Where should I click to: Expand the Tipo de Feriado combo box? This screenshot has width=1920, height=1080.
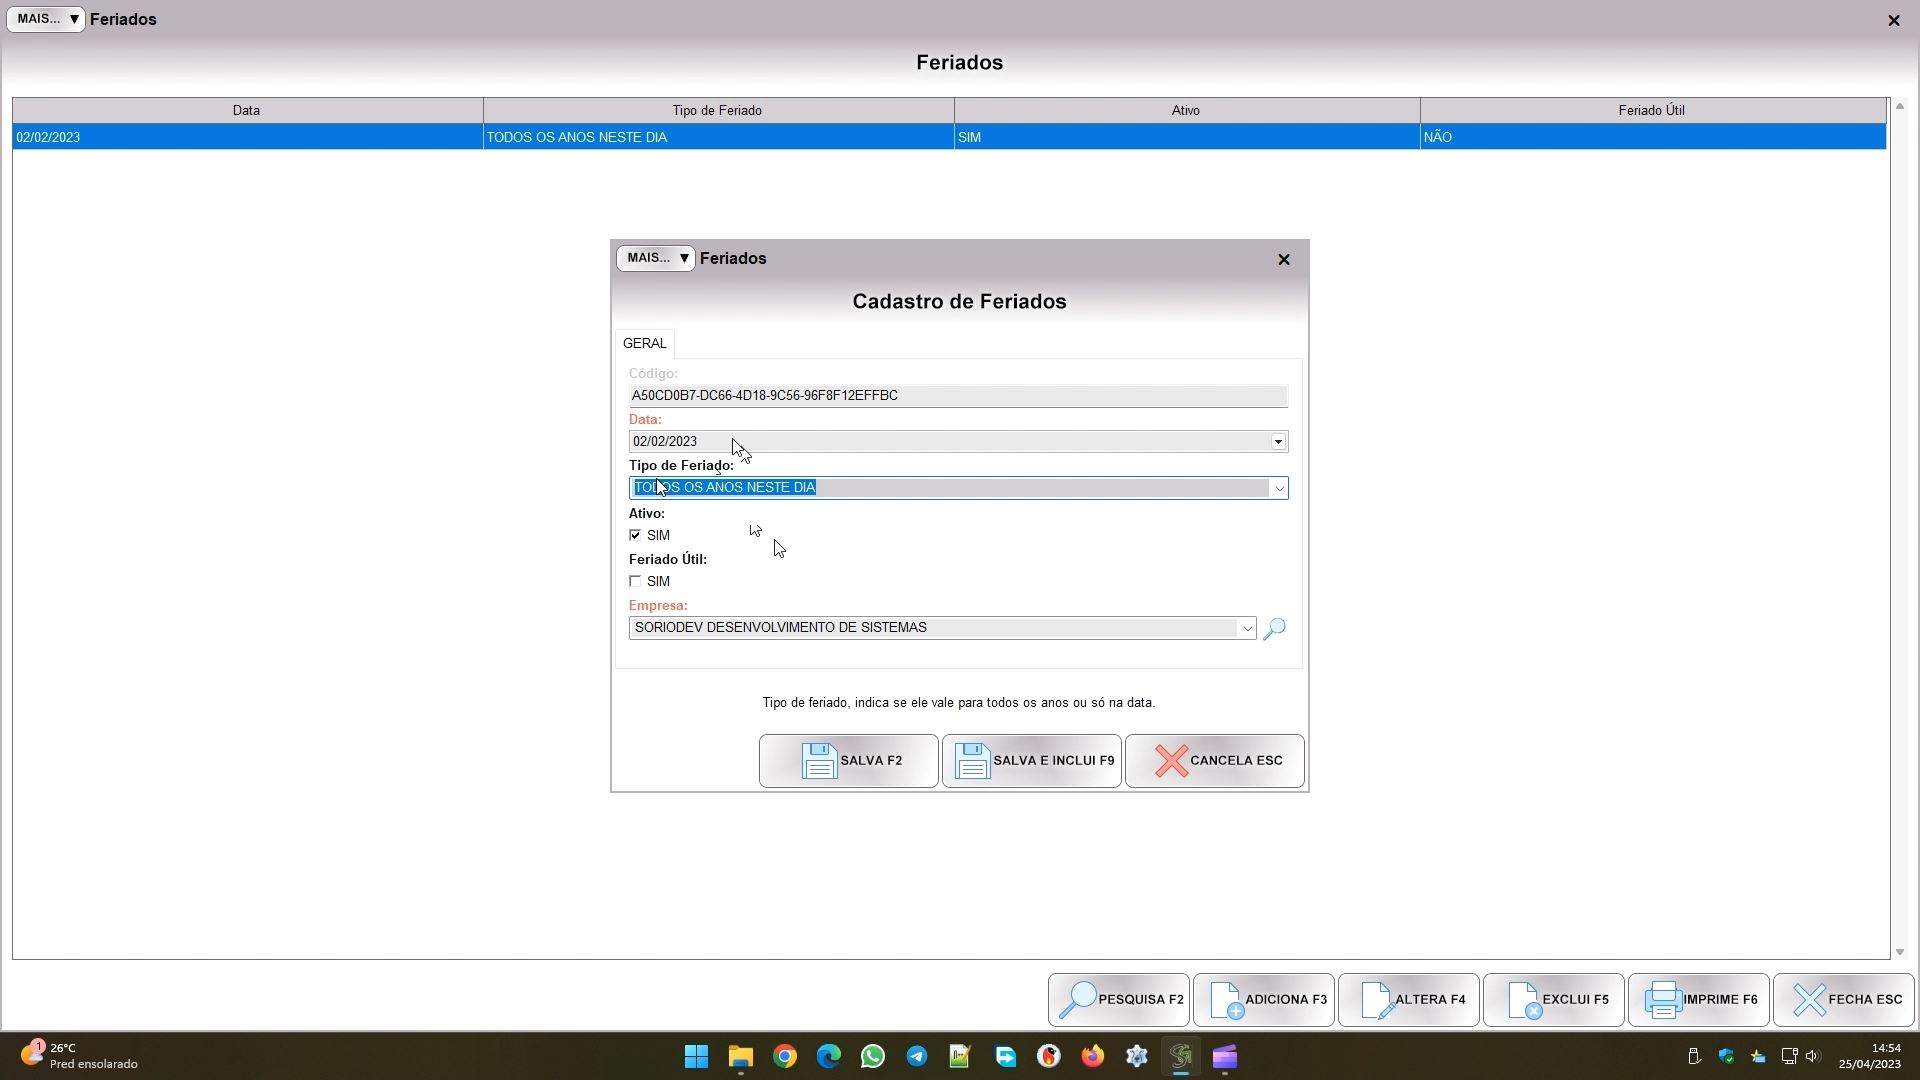click(1278, 489)
